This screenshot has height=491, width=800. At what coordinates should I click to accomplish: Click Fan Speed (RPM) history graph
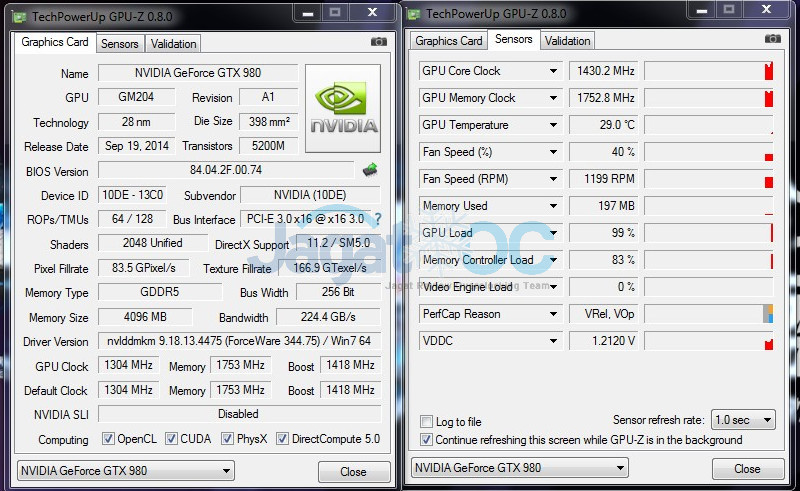[x=709, y=179]
